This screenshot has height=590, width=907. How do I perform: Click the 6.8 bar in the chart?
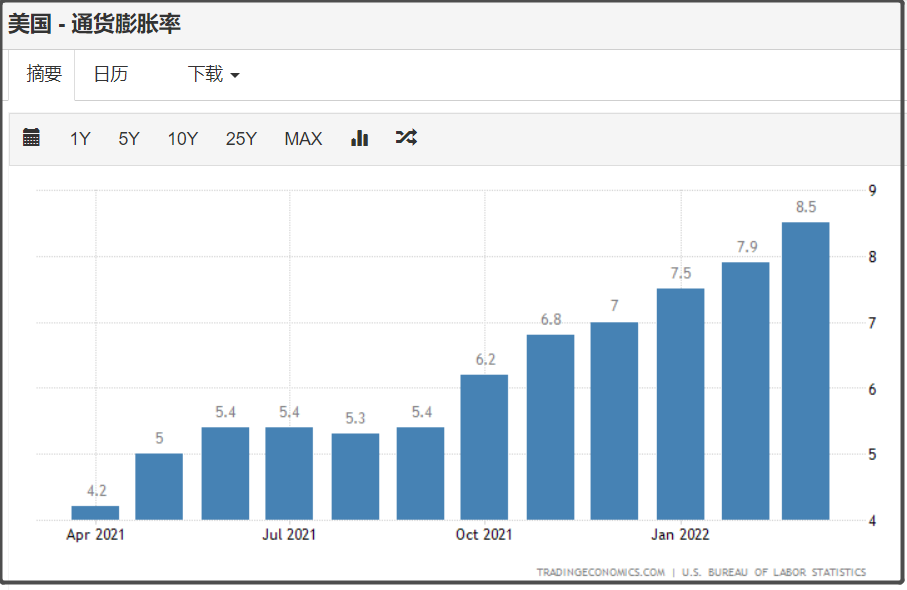coord(551,427)
